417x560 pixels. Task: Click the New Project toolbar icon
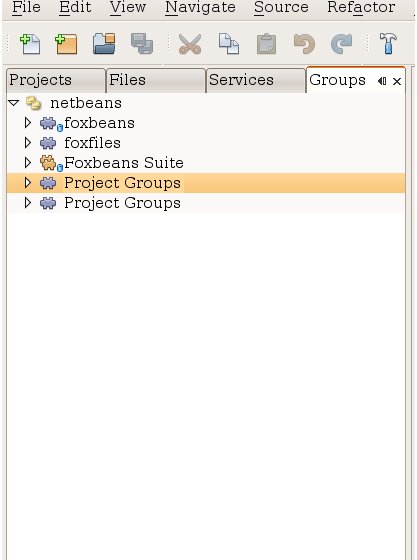tap(66, 44)
